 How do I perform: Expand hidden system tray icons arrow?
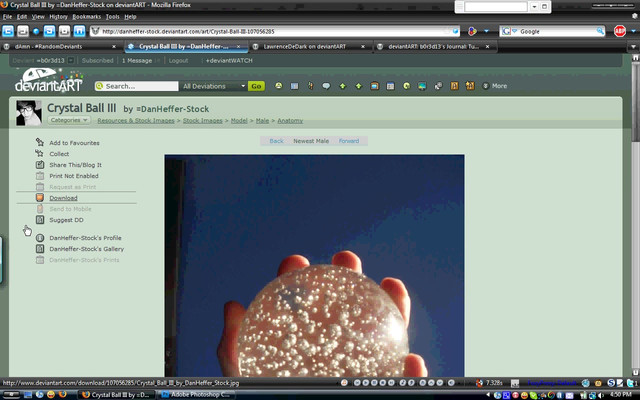[488, 395]
